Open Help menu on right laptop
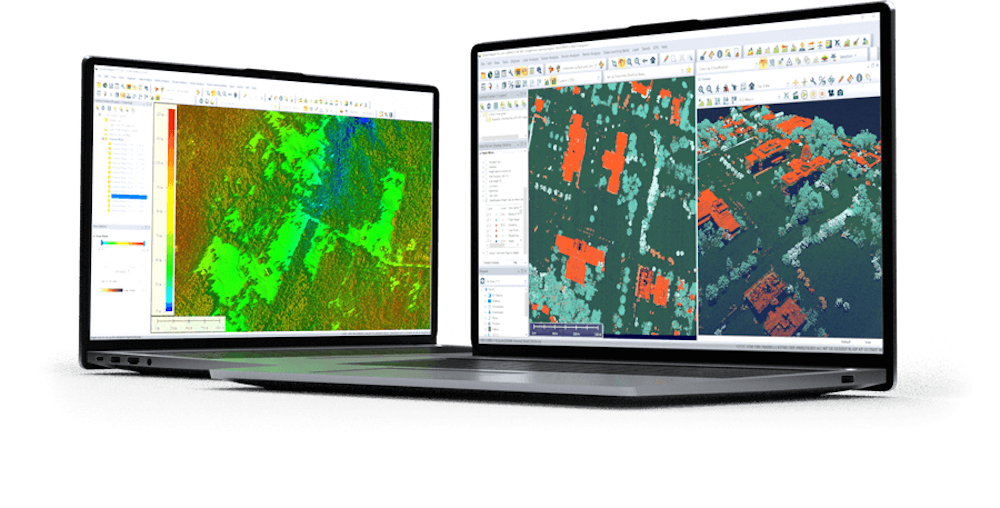The width and height of the screenshot is (1000, 508). (664, 47)
